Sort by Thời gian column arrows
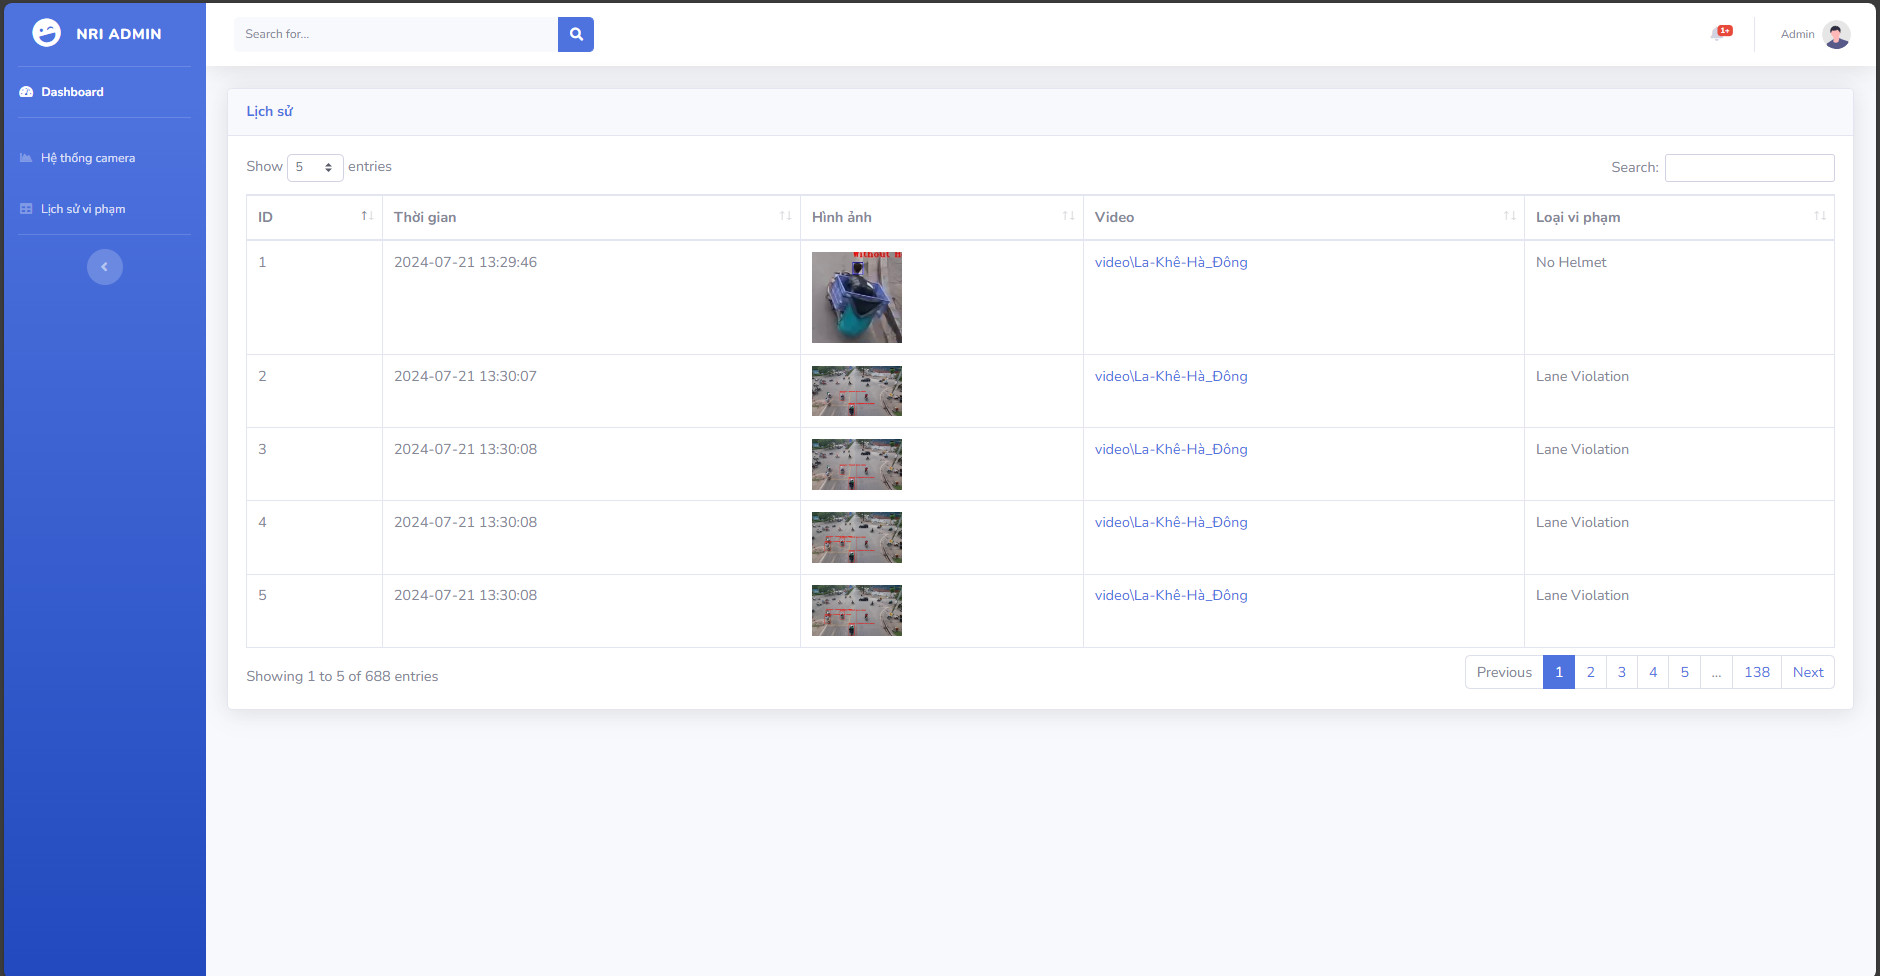The height and width of the screenshot is (976, 1880). point(785,216)
